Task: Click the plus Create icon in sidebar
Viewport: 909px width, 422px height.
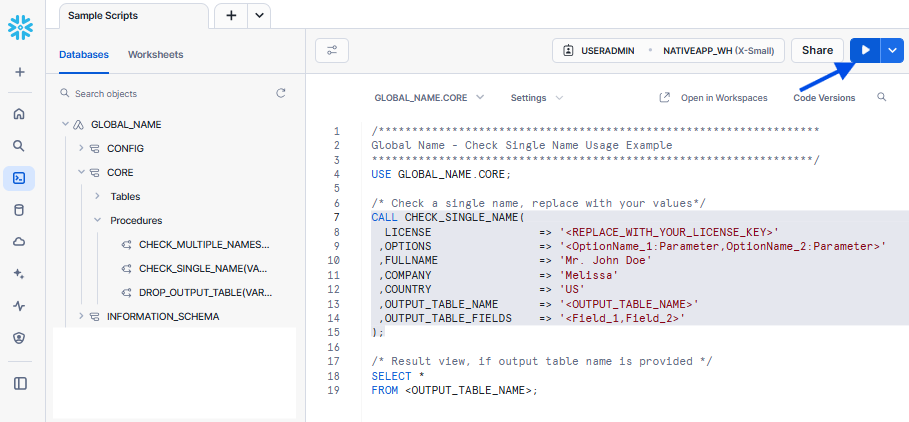Action: [x=20, y=72]
